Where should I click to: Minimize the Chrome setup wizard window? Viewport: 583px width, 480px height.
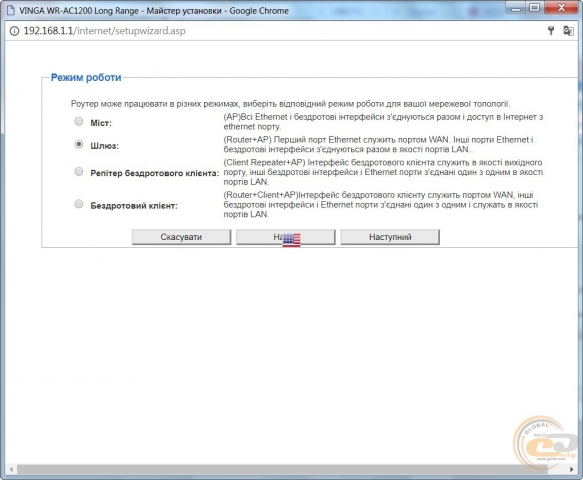[x=515, y=8]
